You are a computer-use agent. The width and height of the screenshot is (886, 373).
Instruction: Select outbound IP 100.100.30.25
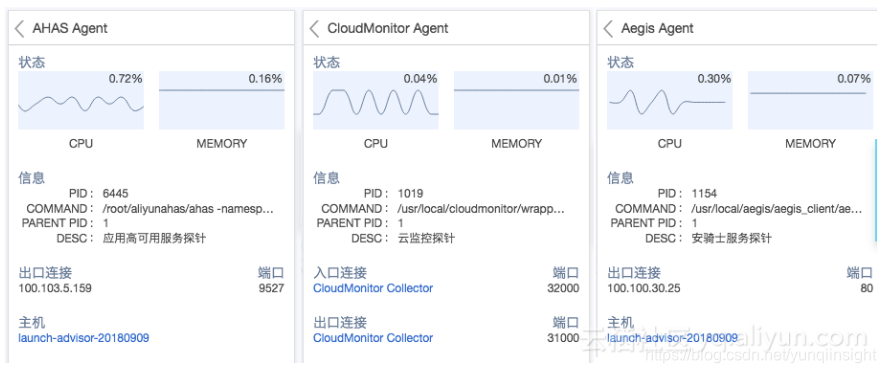point(644,288)
